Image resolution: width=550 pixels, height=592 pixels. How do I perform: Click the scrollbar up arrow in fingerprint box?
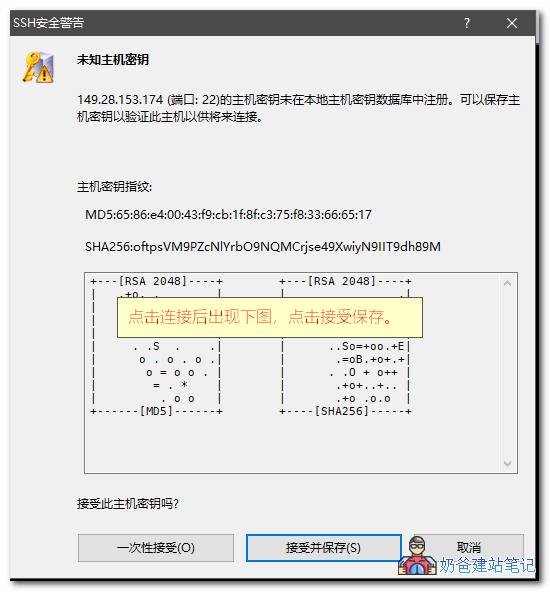tap(507, 283)
